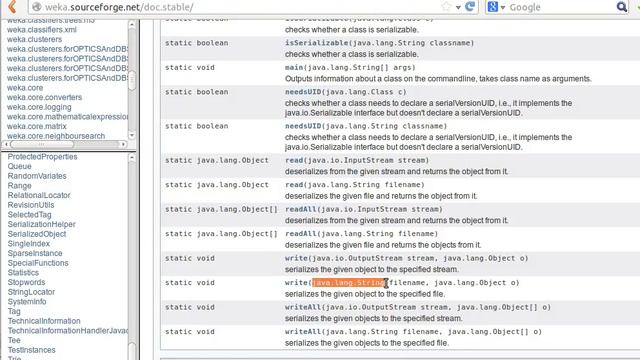Click packages frame horizontal scroll-left arrow
Image resolution: width=640 pixels, height=360 pixels.
(6, 144)
